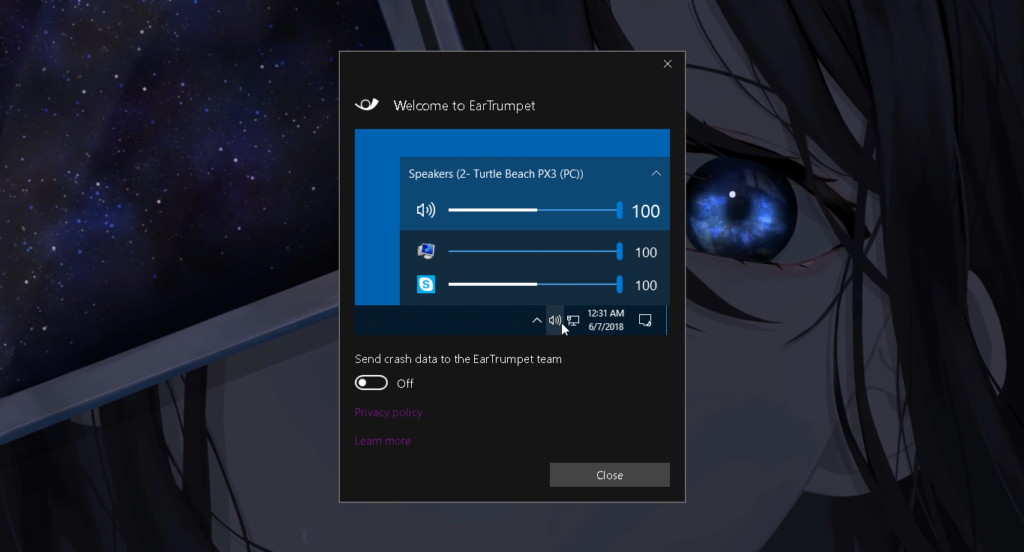Click the Close button in the dialog
Image resolution: width=1024 pixels, height=552 pixels.
coord(609,475)
